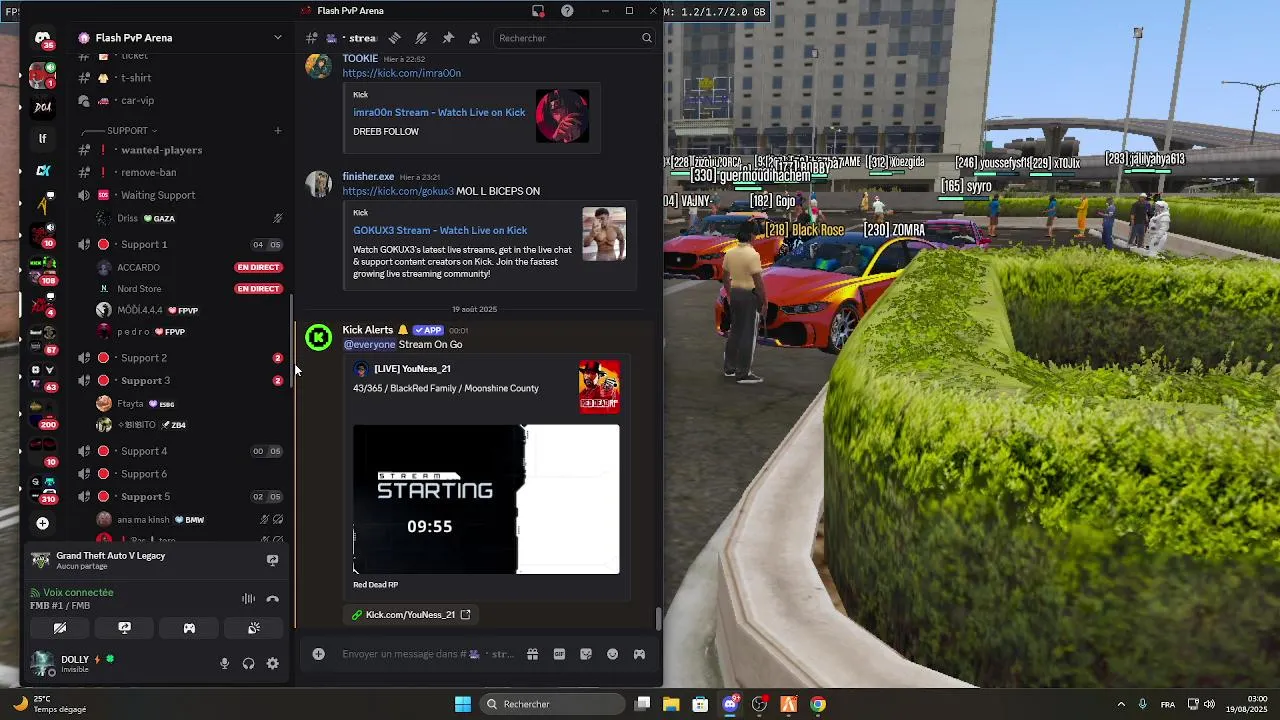Click Voix connectée status text
Viewport: 1280px width, 720px height.
(x=78, y=593)
